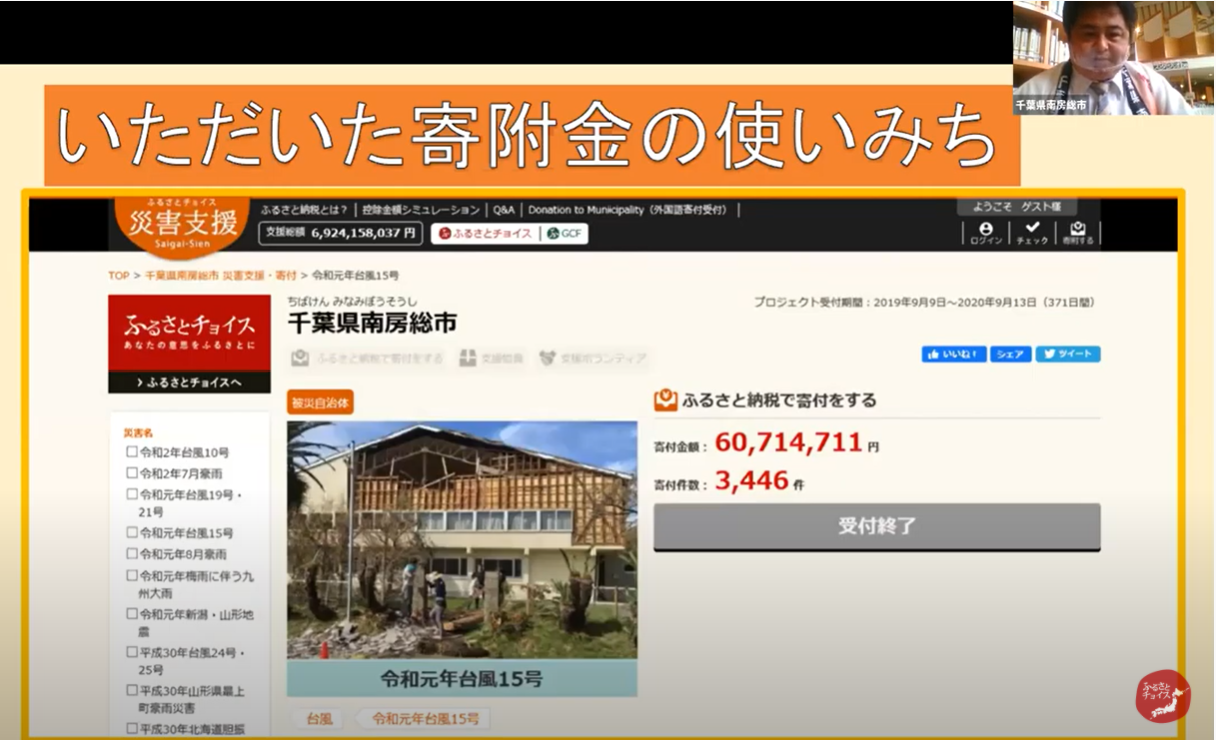Click the チェック checkmark icon

tap(1032, 233)
